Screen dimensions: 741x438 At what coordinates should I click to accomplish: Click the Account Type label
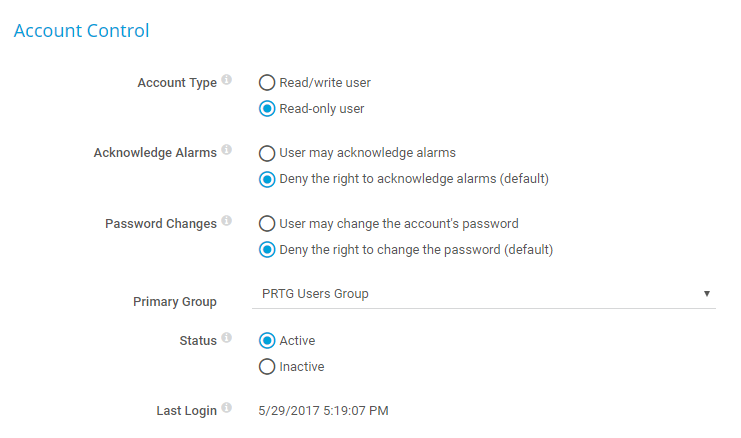point(177,83)
